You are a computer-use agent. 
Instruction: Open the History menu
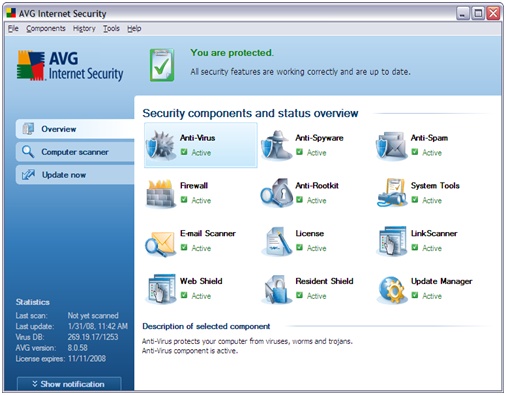[84, 29]
